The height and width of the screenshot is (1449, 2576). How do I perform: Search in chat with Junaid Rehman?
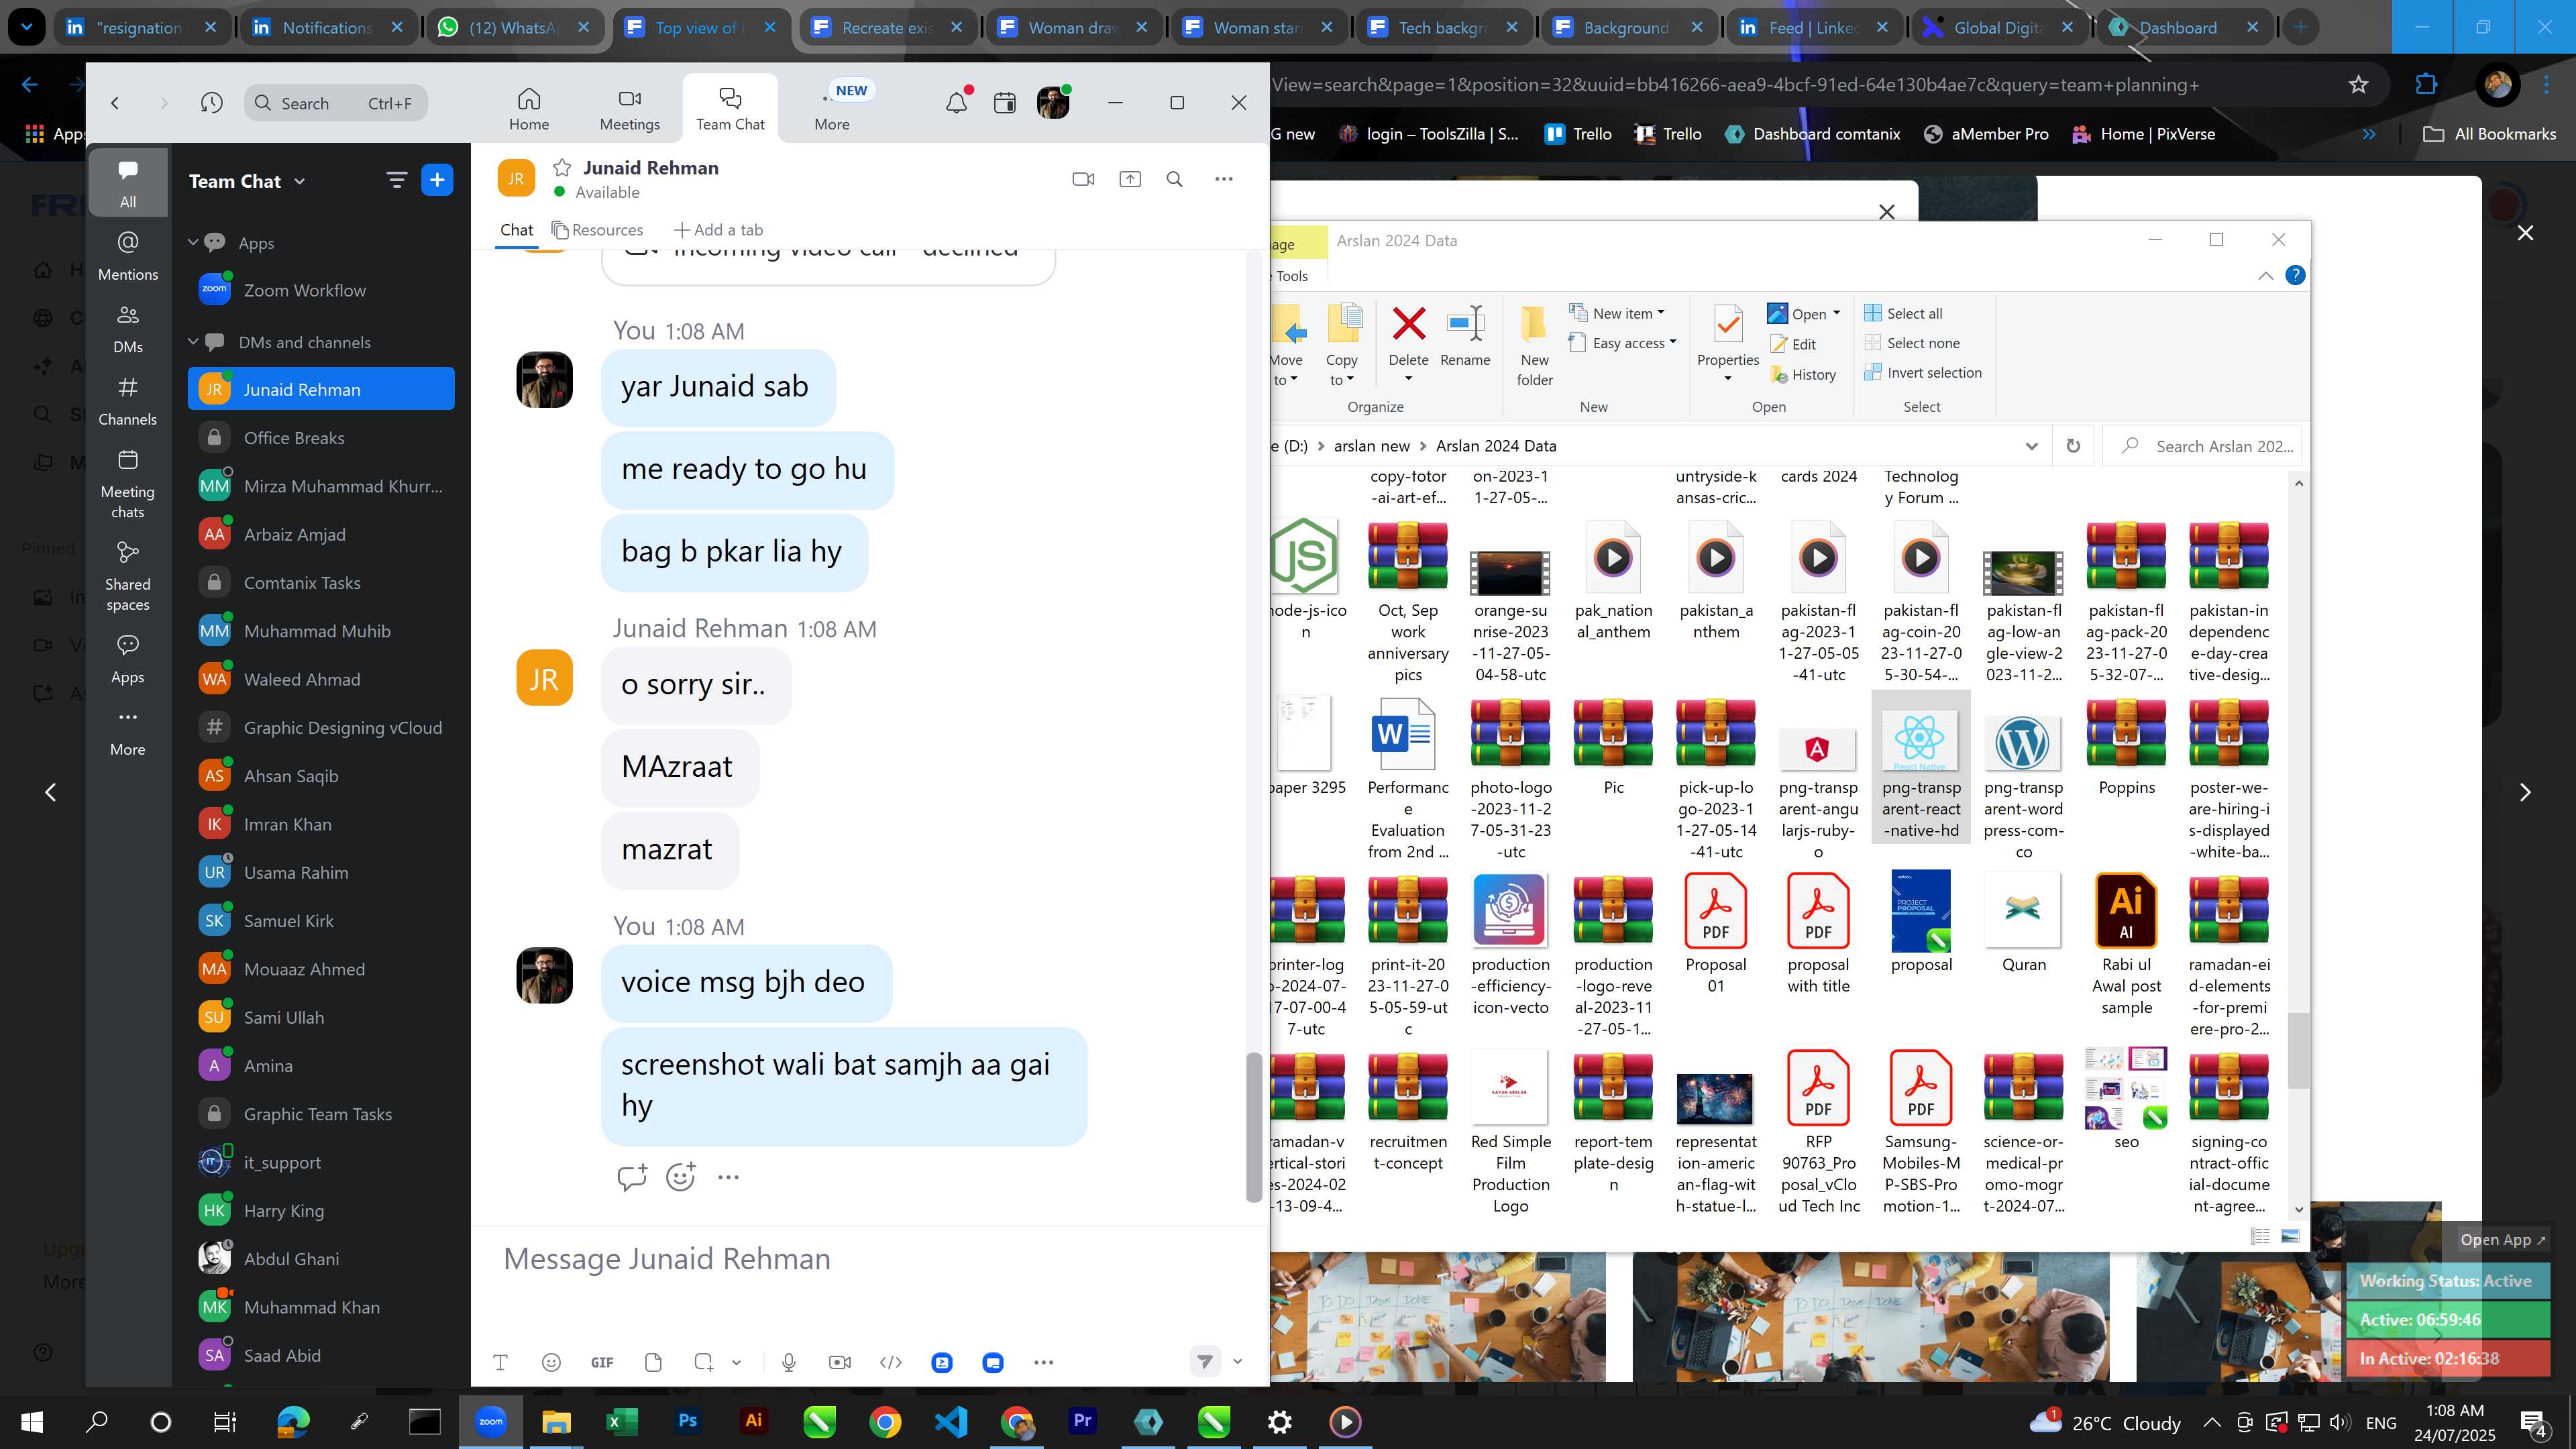click(1175, 179)
